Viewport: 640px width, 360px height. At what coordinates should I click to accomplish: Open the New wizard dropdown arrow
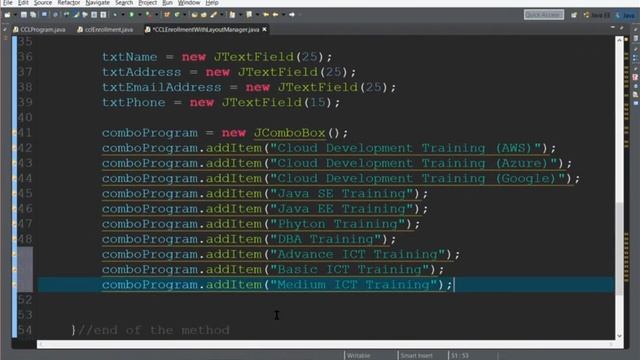pyautogui.click(x=15, y=15)
